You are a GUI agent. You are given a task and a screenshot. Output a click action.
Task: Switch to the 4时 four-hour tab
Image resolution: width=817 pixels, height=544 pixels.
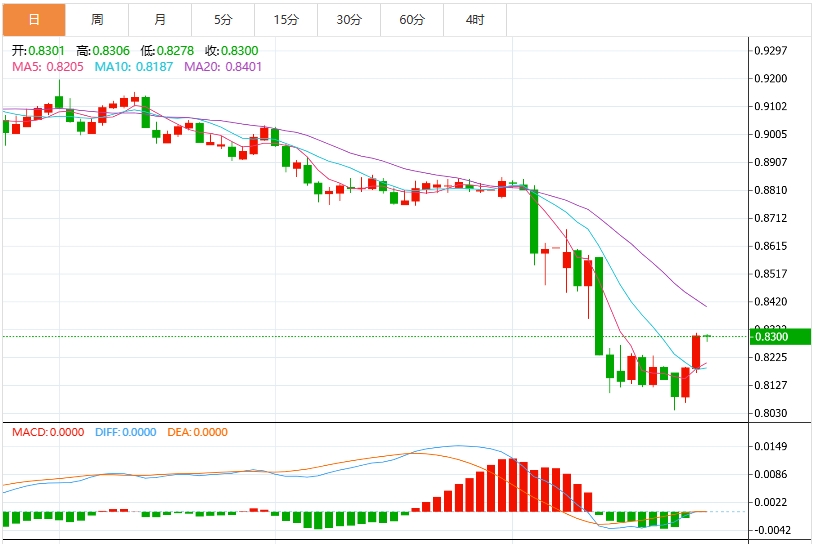[x=475, y=20]
